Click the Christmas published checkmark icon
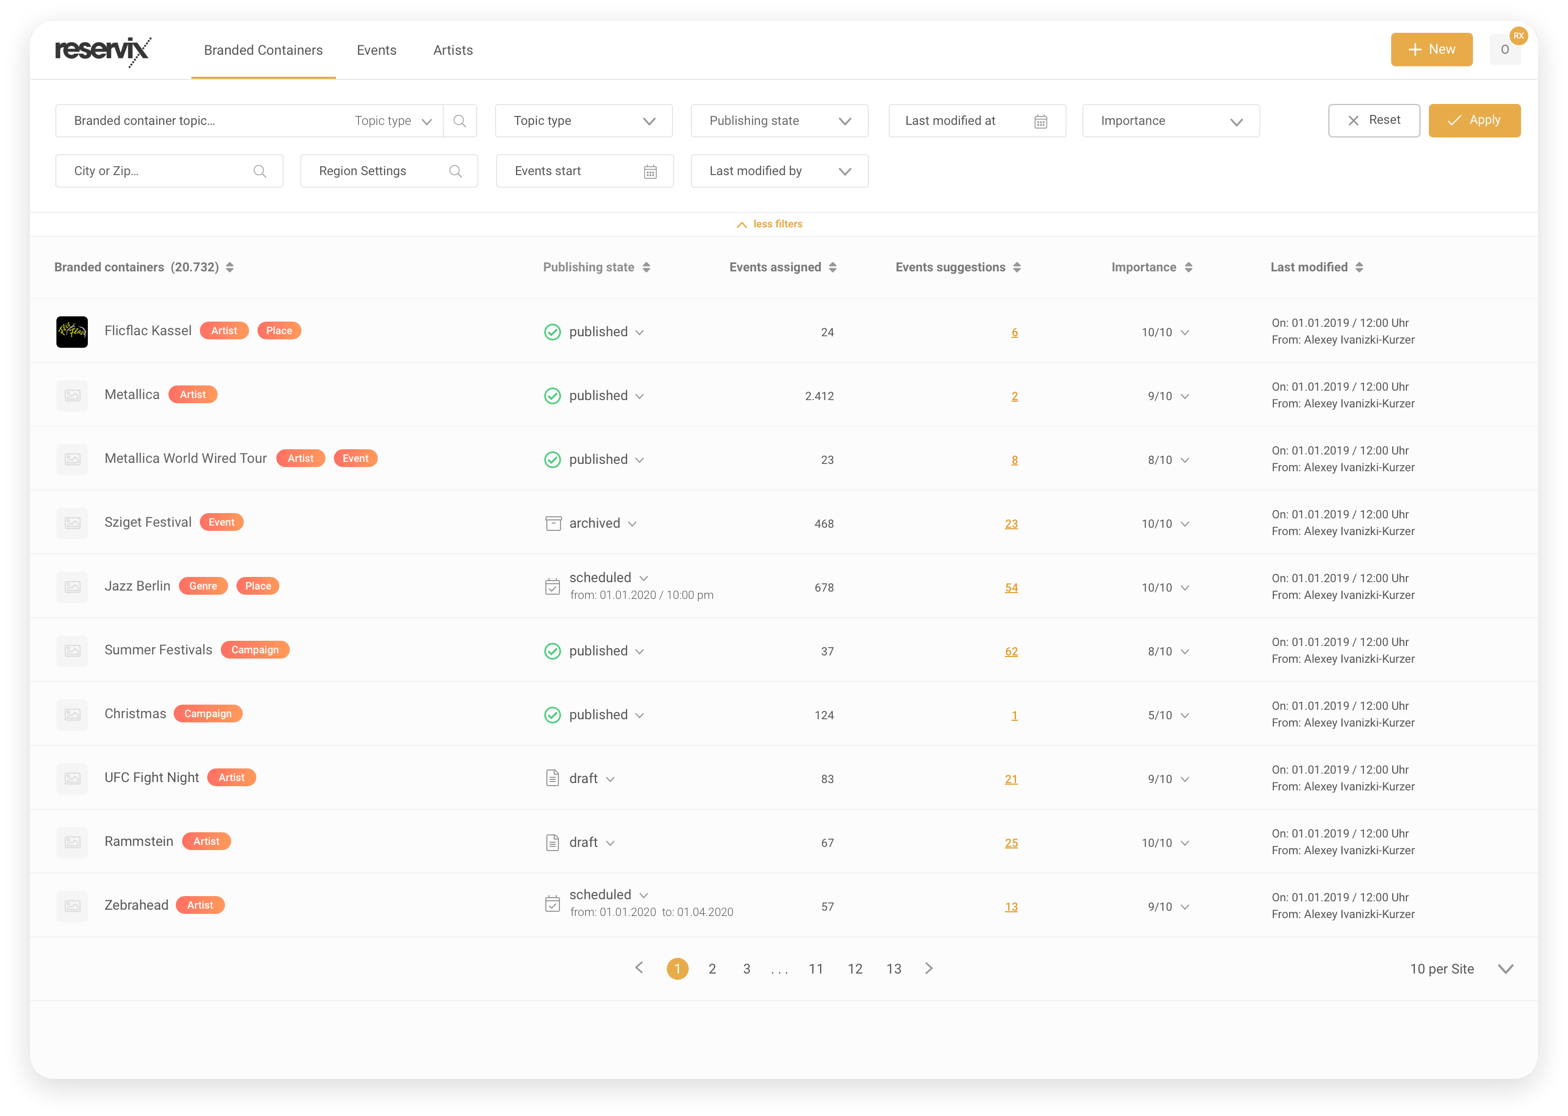 pyautogui.click(x=552, y=715)
